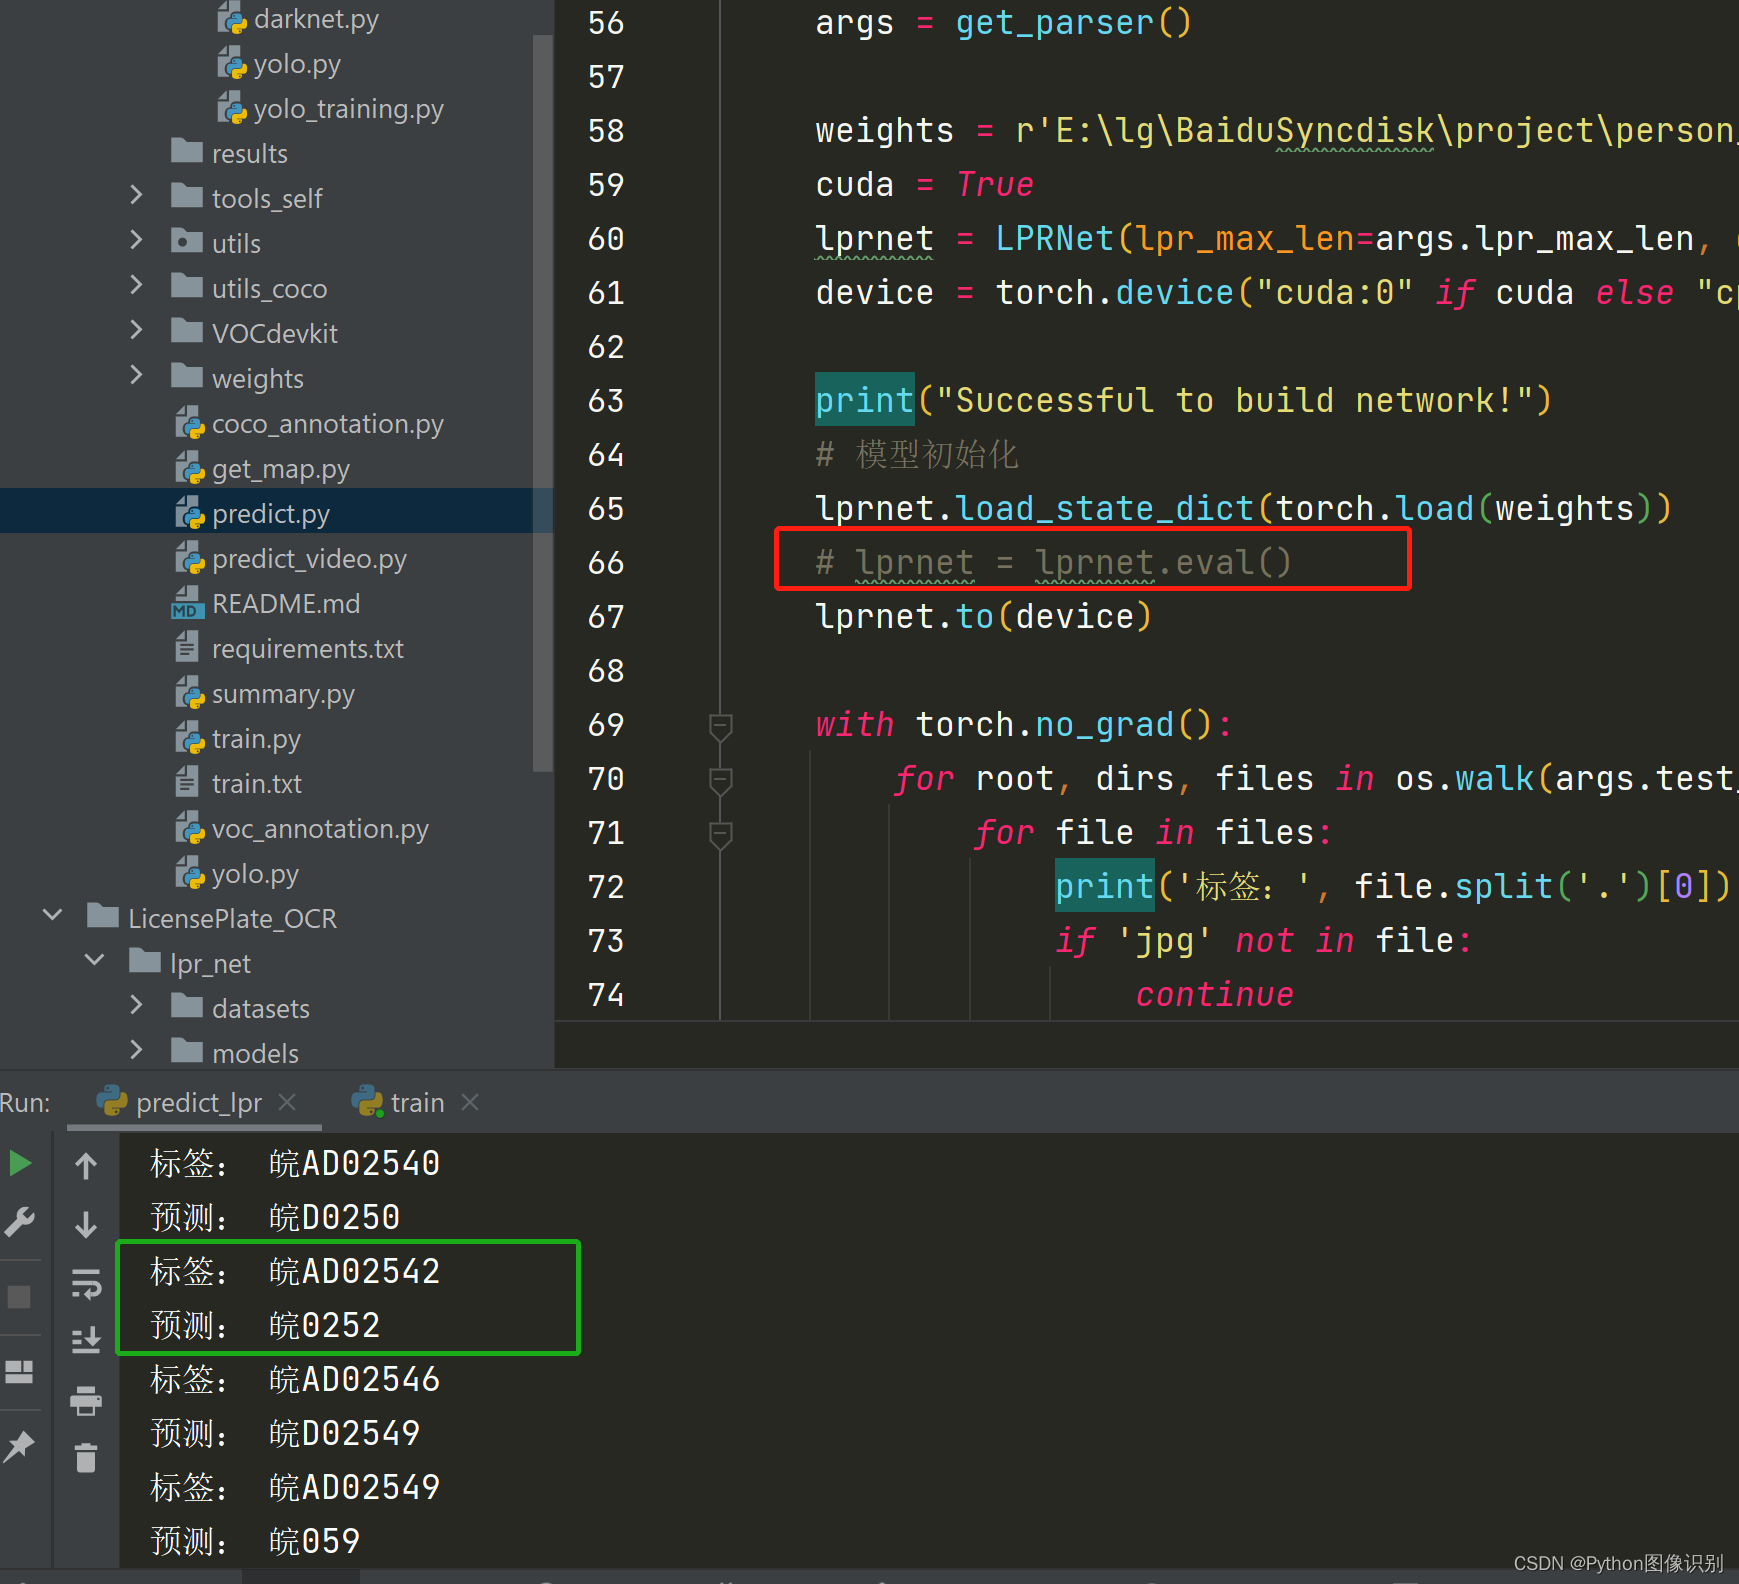
Task: Close the train run tab
Action: (470, 1102)
